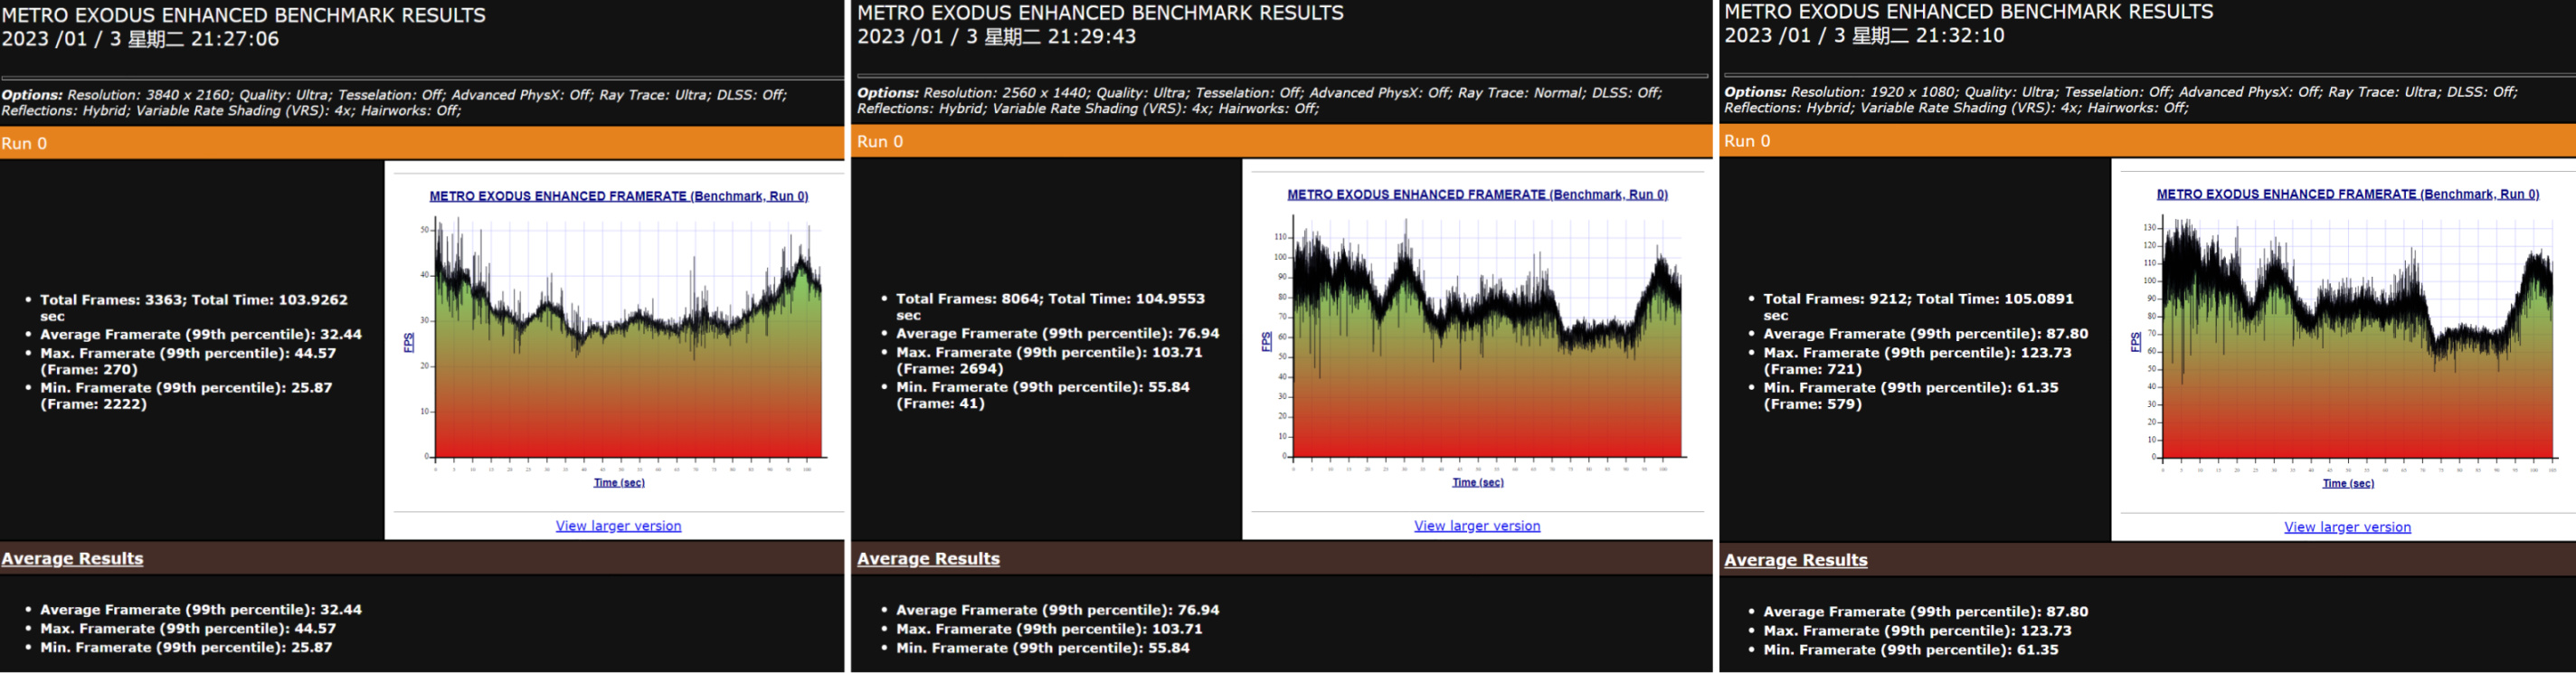Click the chart title link in the 21:32:10 report

[2347, 194]
